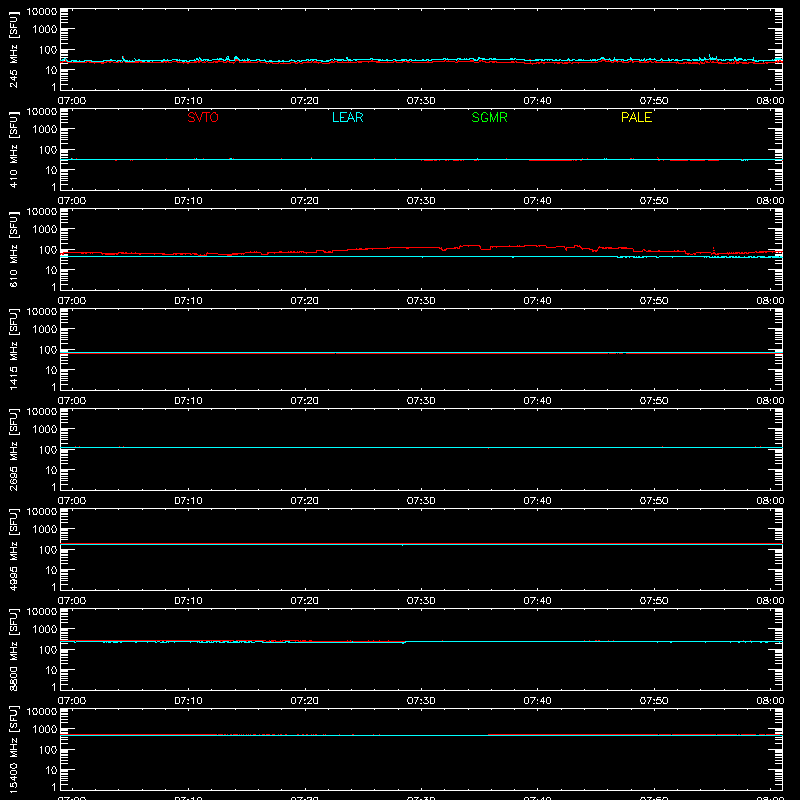800x800 pixels.
Task: Click 07:40 tick label below 410 MHz plot
Action: [537, 201]
